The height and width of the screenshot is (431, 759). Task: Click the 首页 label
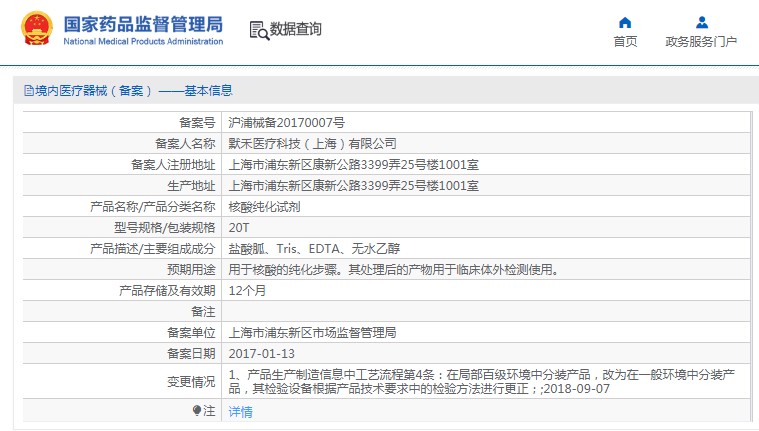coord(625,42)
